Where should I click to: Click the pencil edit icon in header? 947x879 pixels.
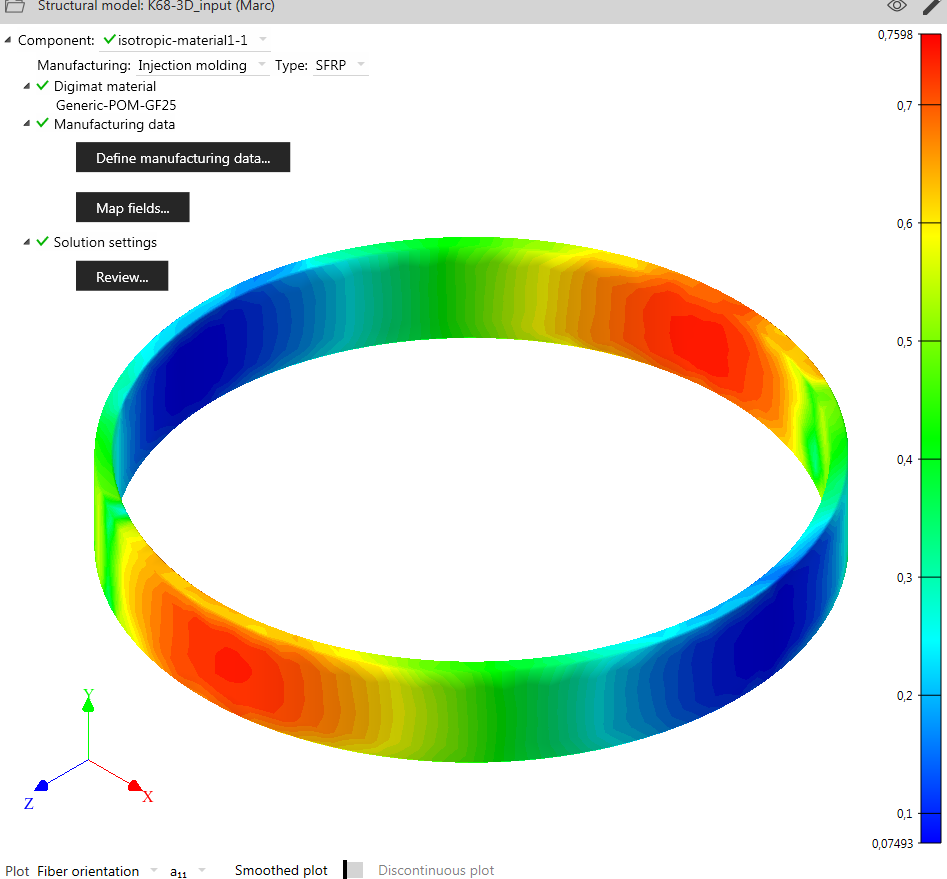point(933,6)
